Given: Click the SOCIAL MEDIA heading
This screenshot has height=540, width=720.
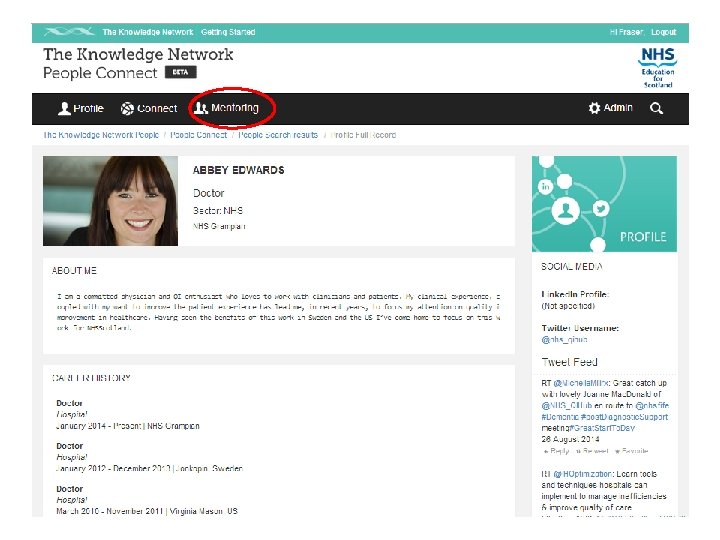Looking at the screenshot, I should [572, 267].
